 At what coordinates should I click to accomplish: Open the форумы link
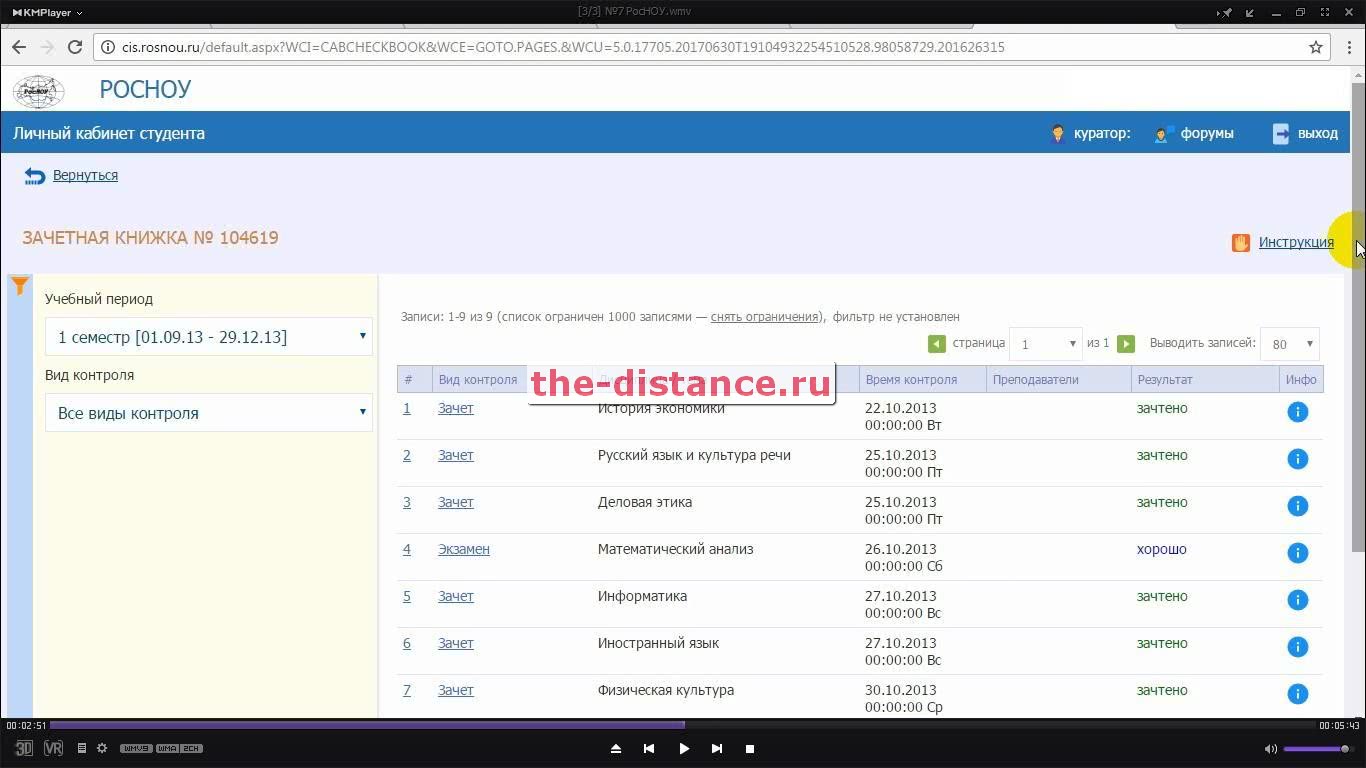click(x=1206, y=133)
